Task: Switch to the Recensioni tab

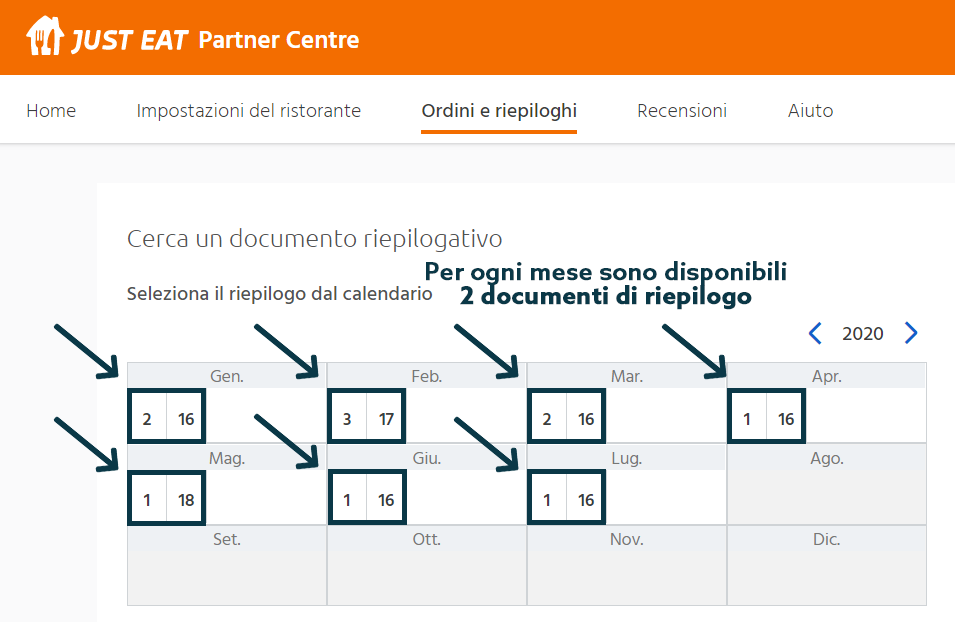Action: click(x=682, y=111)
